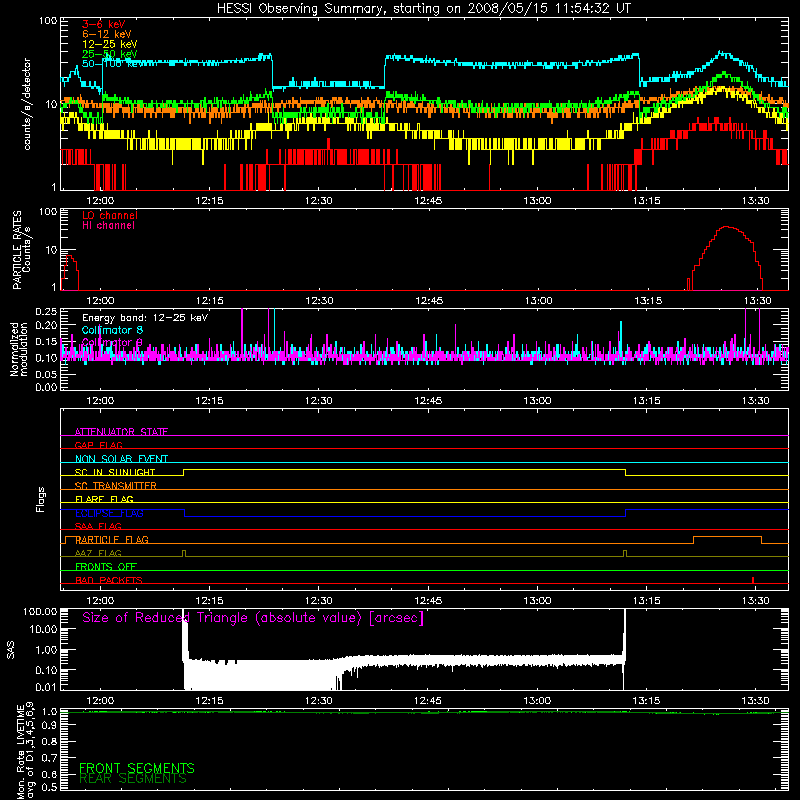Click the 'Flags' vertical axis label

(x=40, y=499)
